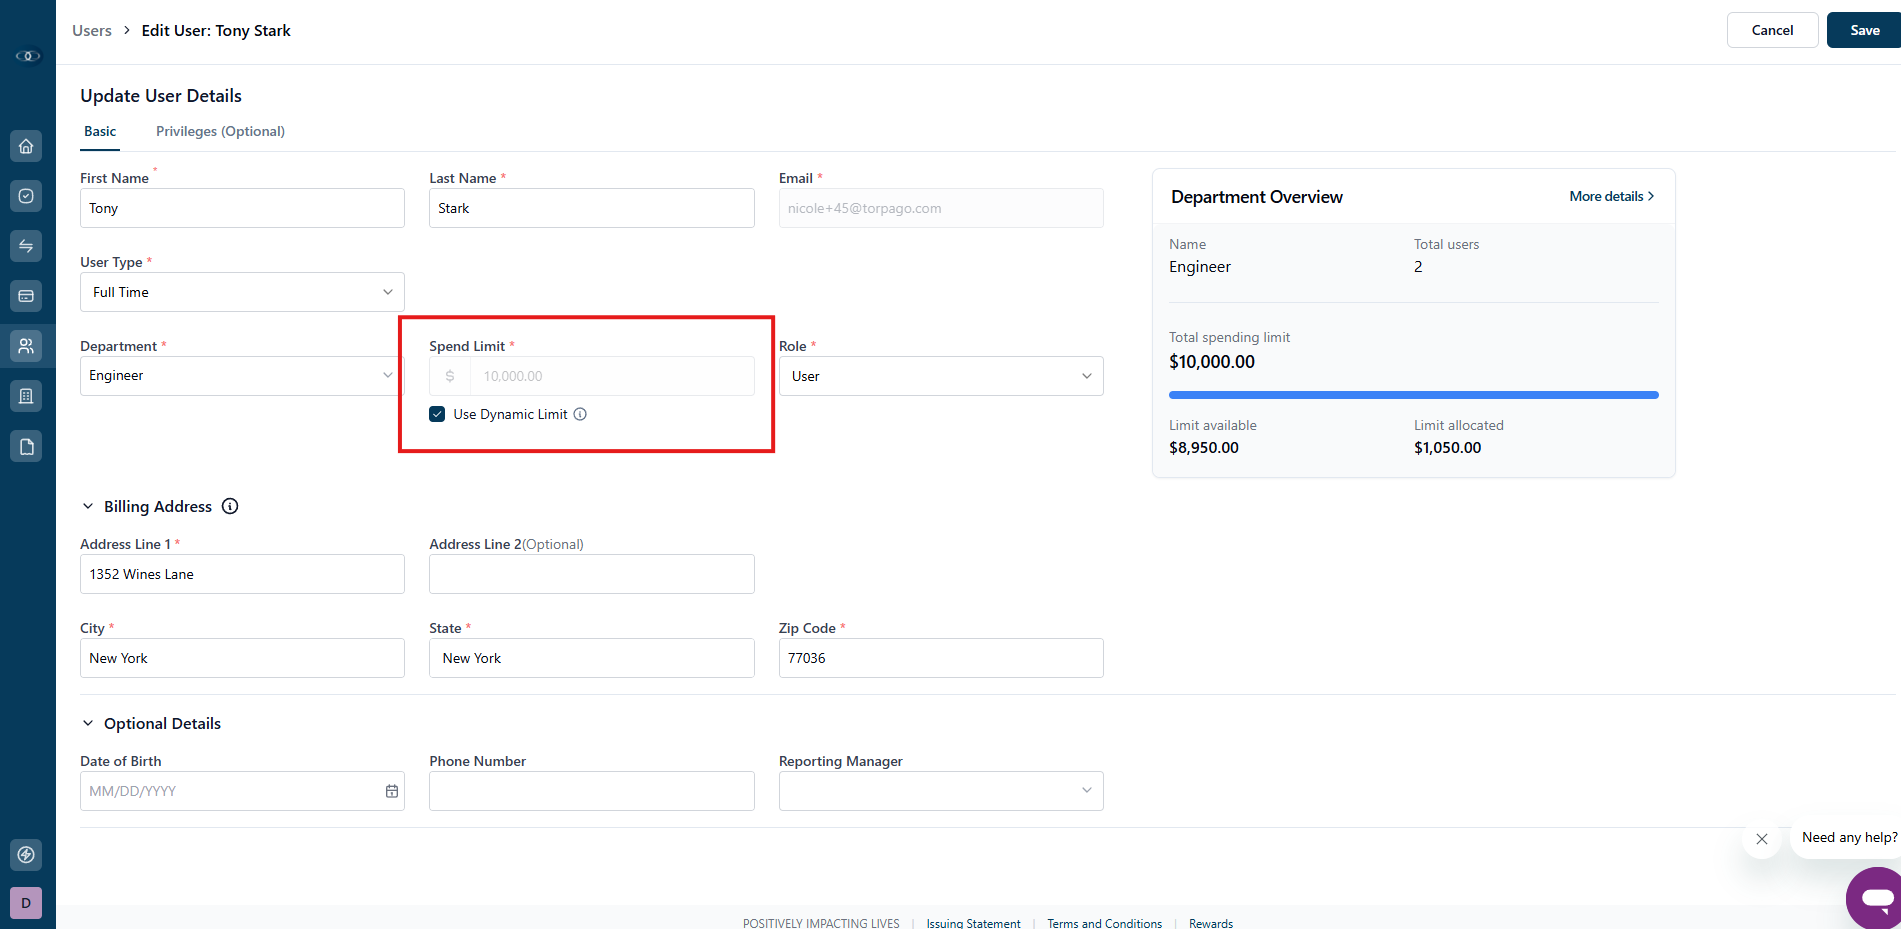
Task: Open the Date of Birth calendar icon
Action: tap(392, 791)
